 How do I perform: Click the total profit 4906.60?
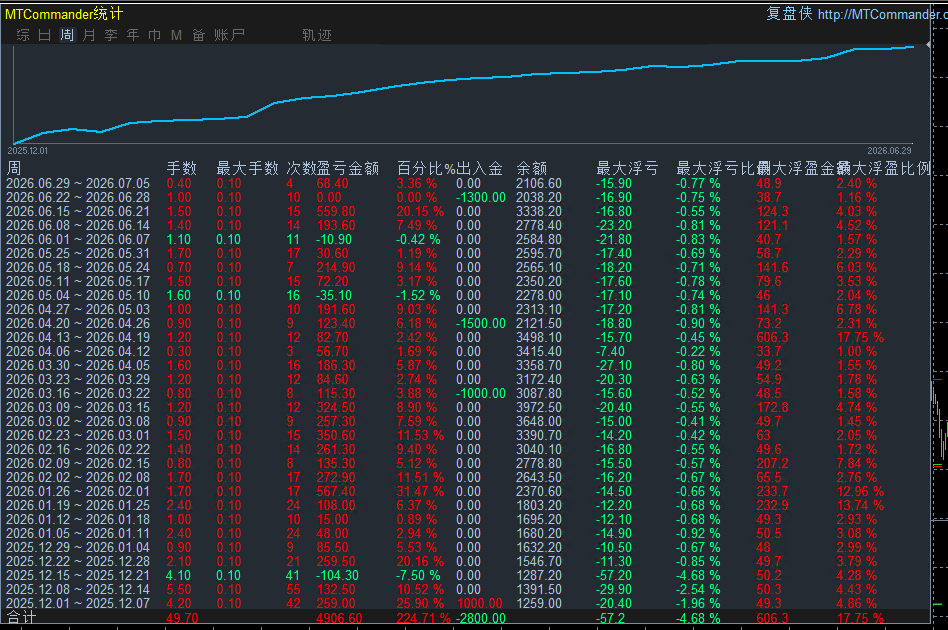coord(339,618)
